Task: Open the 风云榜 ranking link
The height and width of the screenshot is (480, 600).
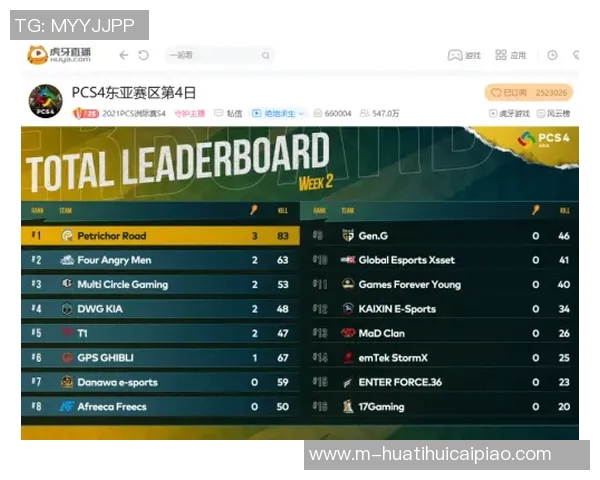Action: click(x=553, y=113)
